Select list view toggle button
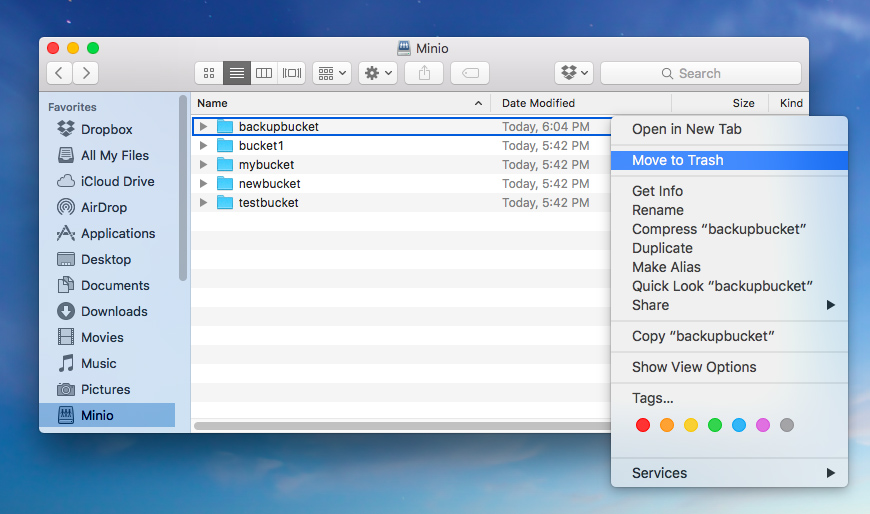Viewport: 870px width, 514px height. (x=237, y=73)
